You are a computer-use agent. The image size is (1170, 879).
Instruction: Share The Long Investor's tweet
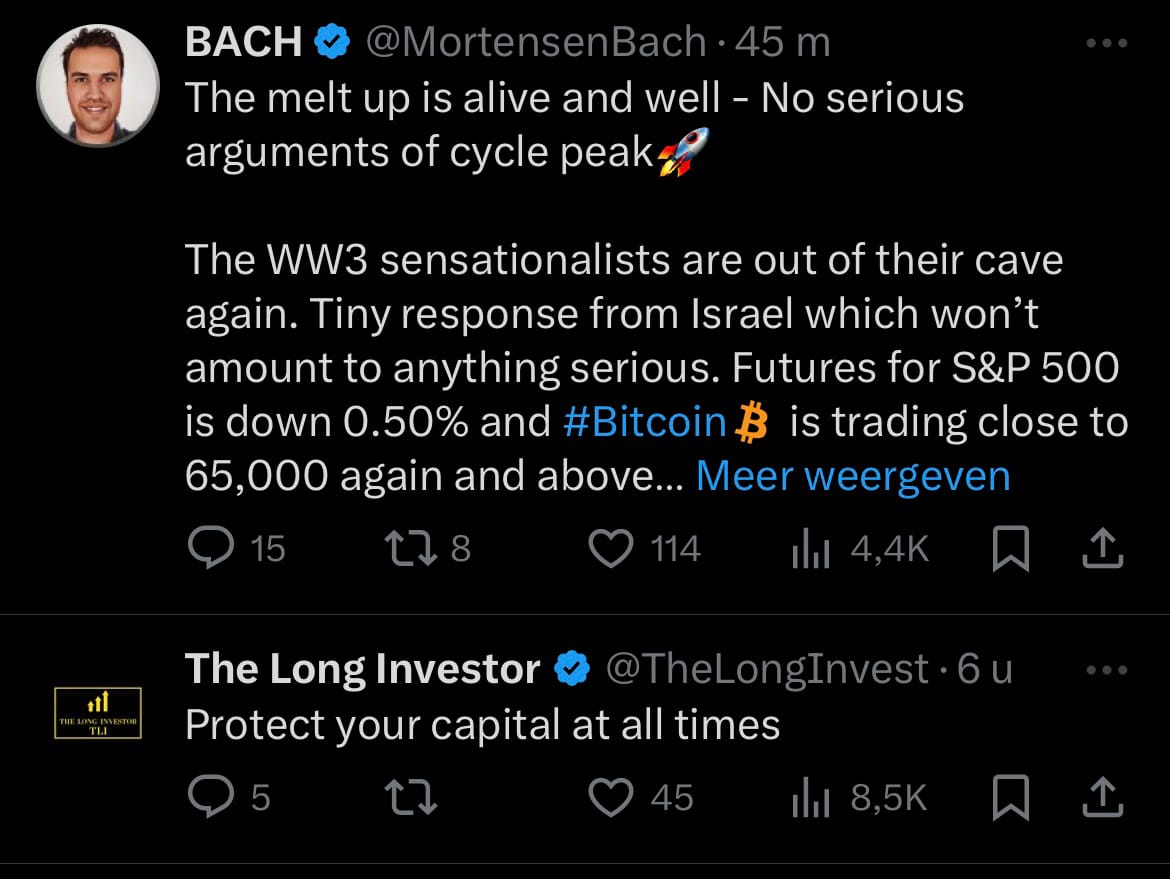pyautogui.click(x=1102, y=797)
